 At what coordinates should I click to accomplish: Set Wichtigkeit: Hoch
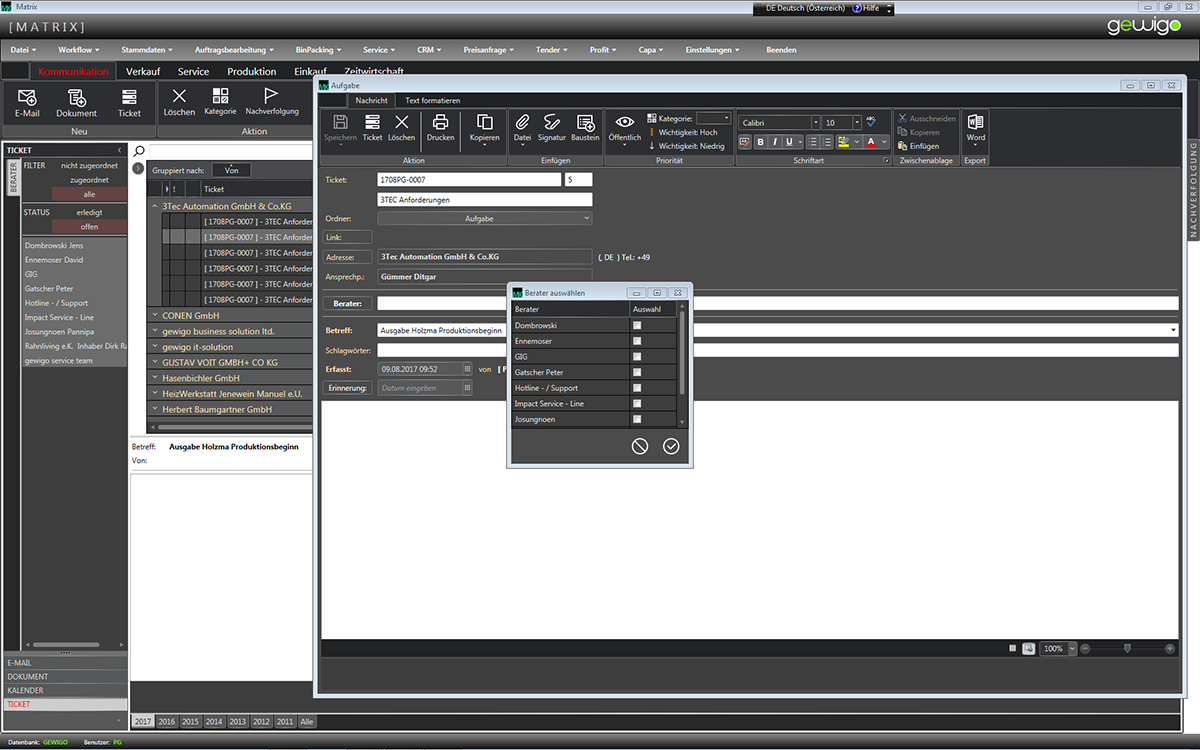(x=684, y=132)
